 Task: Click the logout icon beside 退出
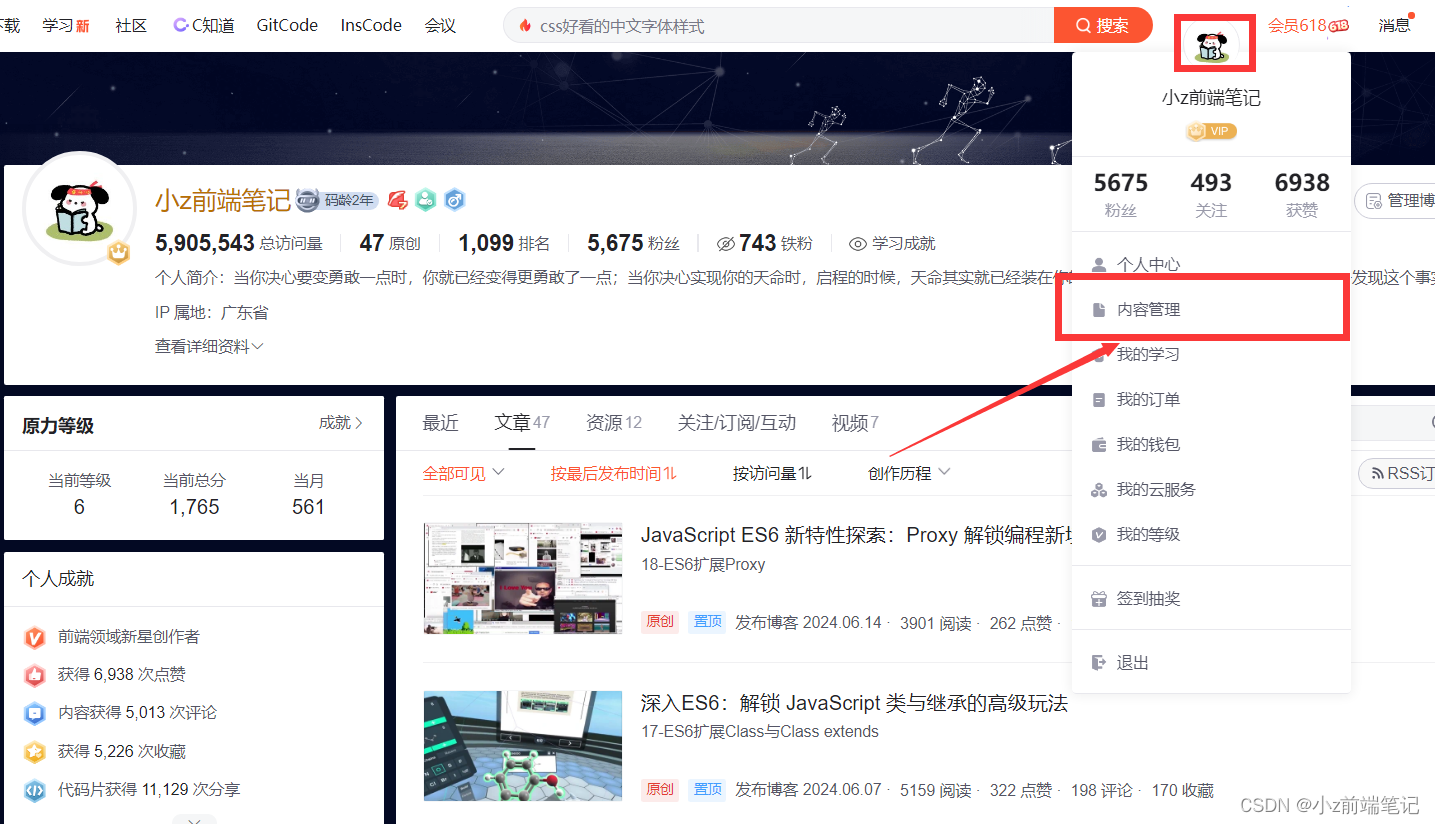[1099, 663]
